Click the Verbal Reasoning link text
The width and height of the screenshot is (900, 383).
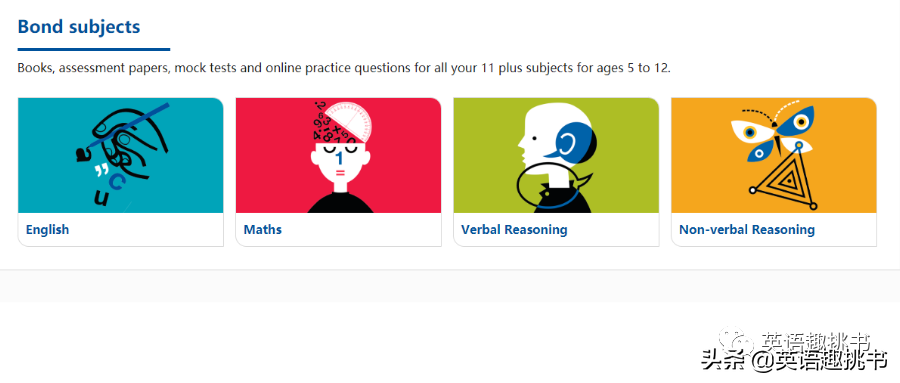(x=514, y=230)
